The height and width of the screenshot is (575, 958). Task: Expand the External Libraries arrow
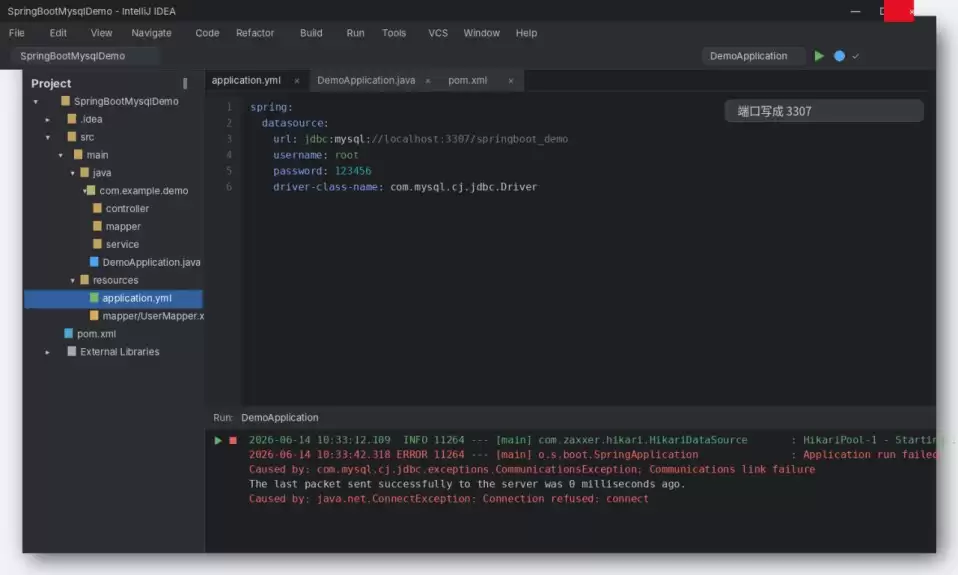(x=48, y=352)
